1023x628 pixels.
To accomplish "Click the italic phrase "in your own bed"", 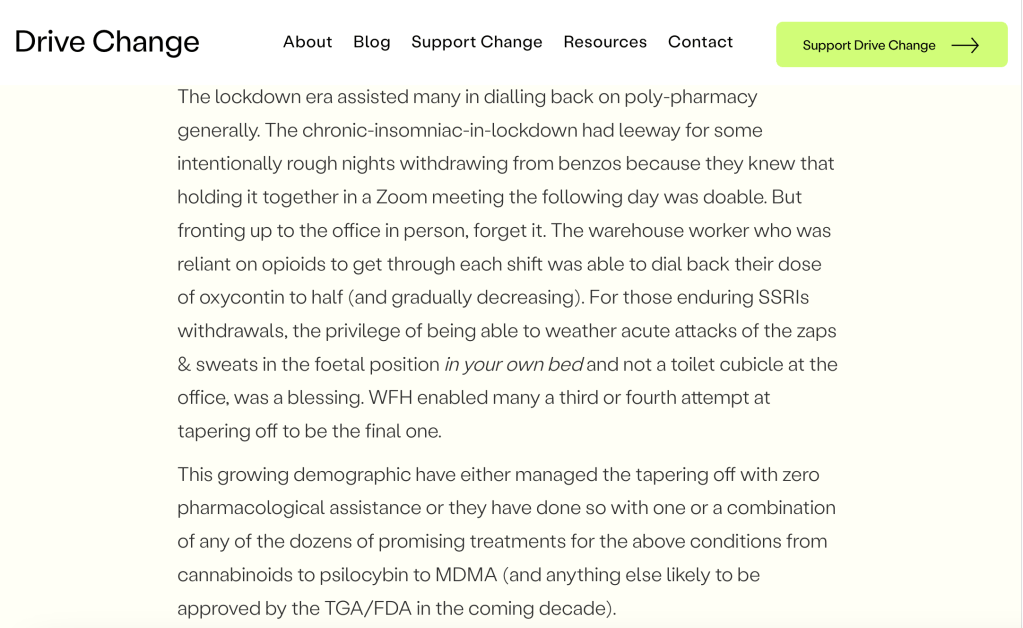I will [513, 364].
